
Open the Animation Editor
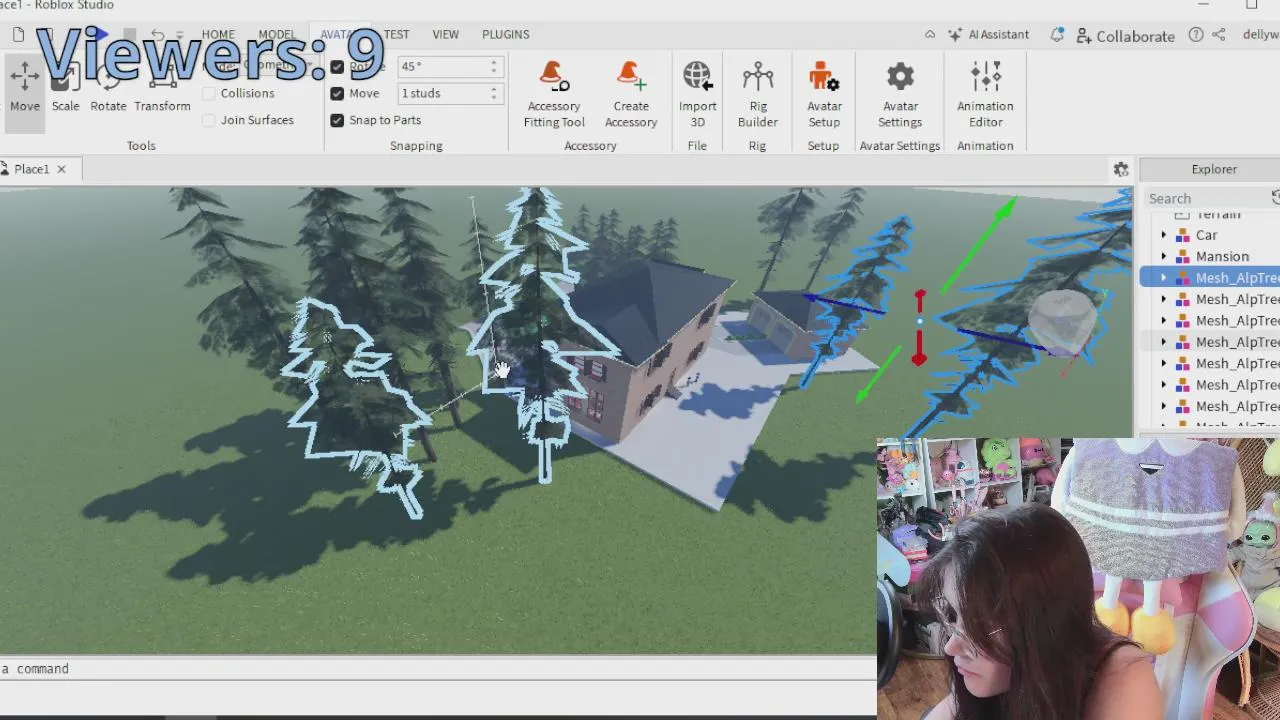pos(985,94)
